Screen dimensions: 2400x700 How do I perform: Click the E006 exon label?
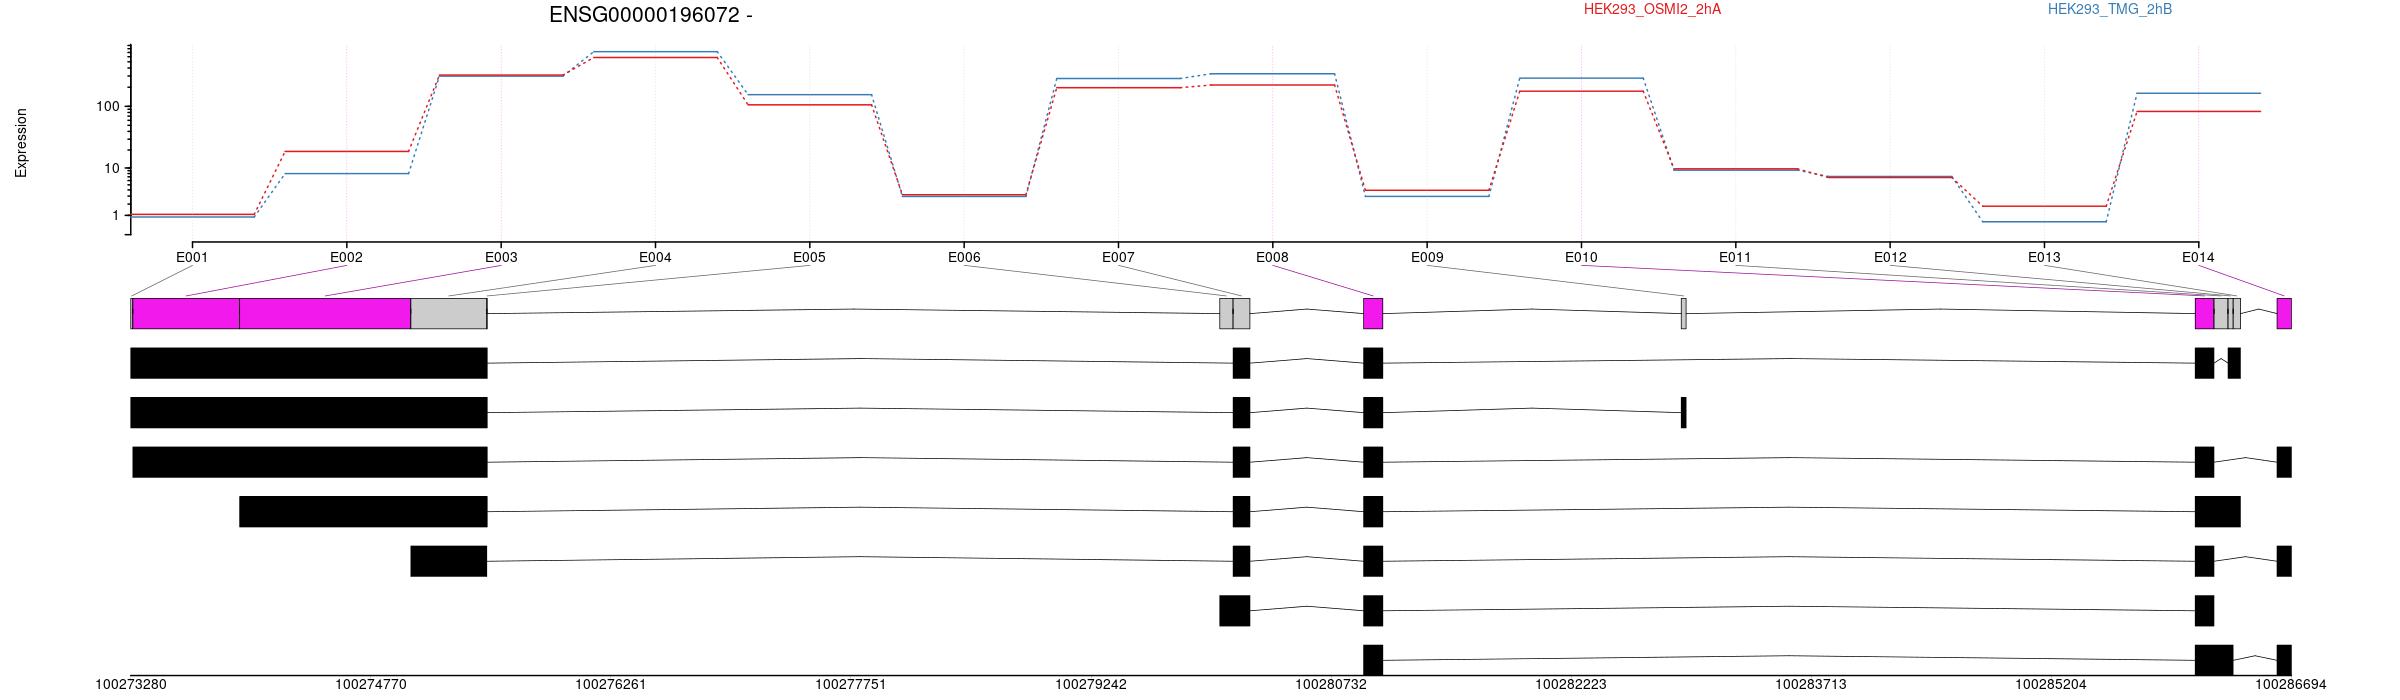[964, 257]
